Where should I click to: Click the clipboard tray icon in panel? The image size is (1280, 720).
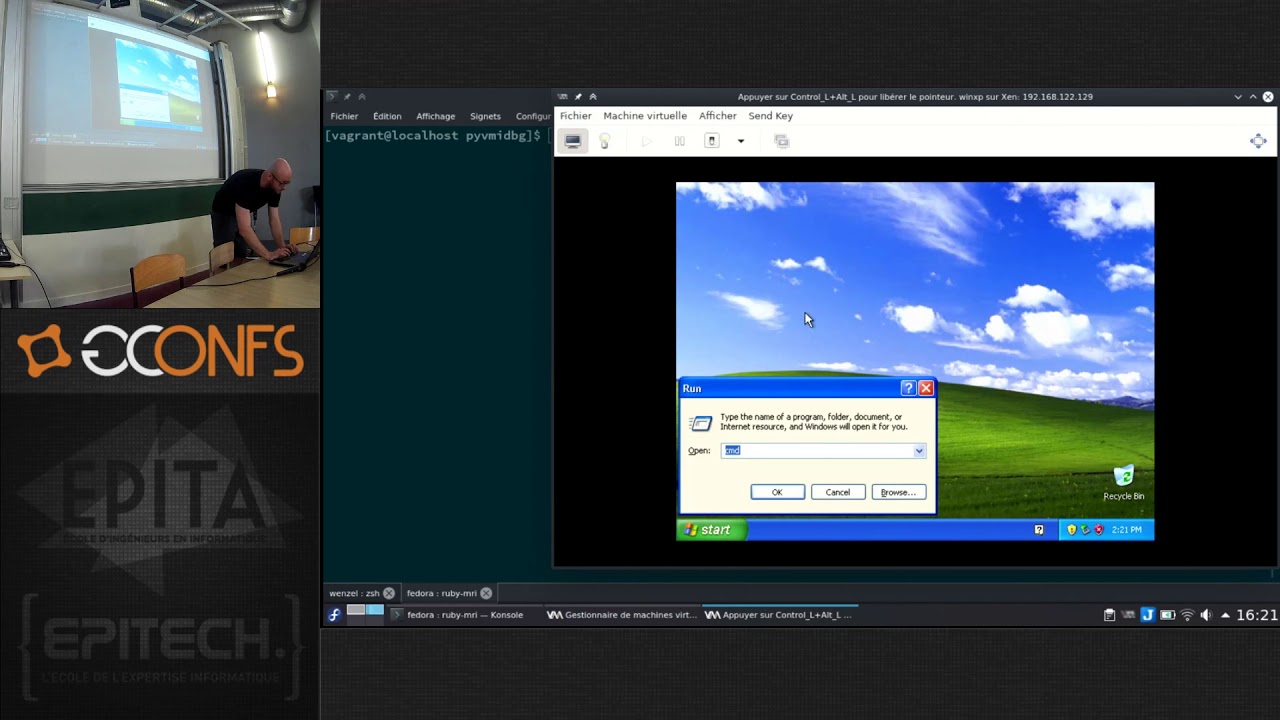coord(1109,615)
